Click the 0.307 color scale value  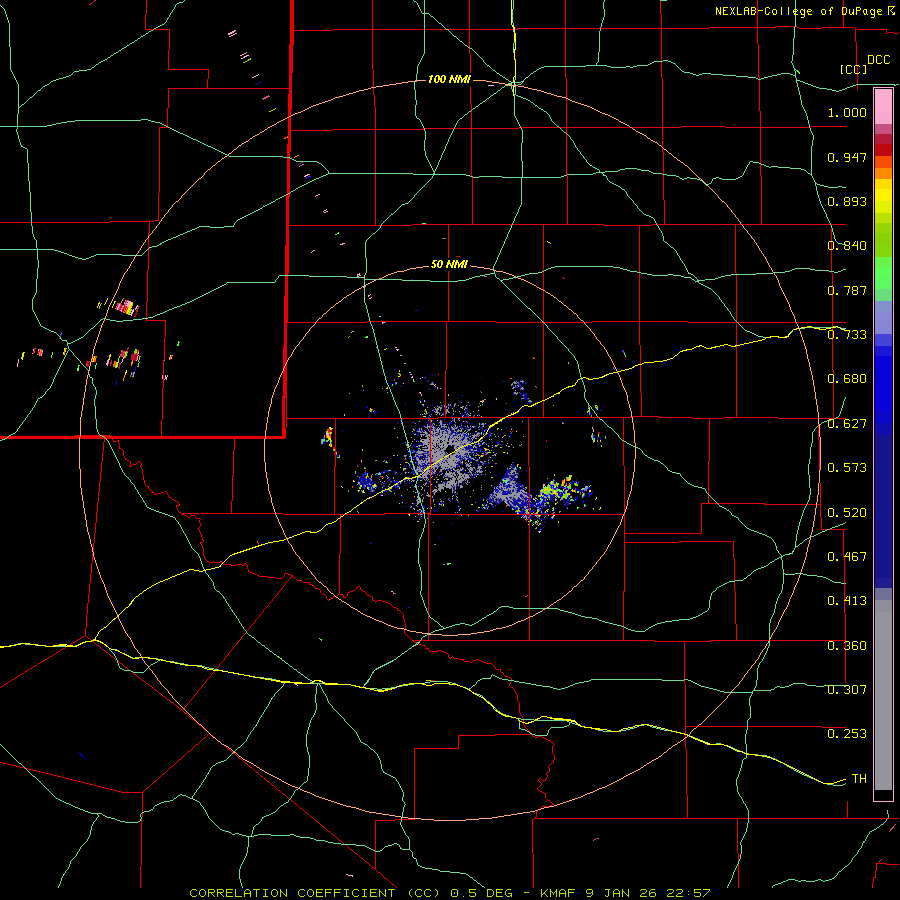(x=847, y=690)
